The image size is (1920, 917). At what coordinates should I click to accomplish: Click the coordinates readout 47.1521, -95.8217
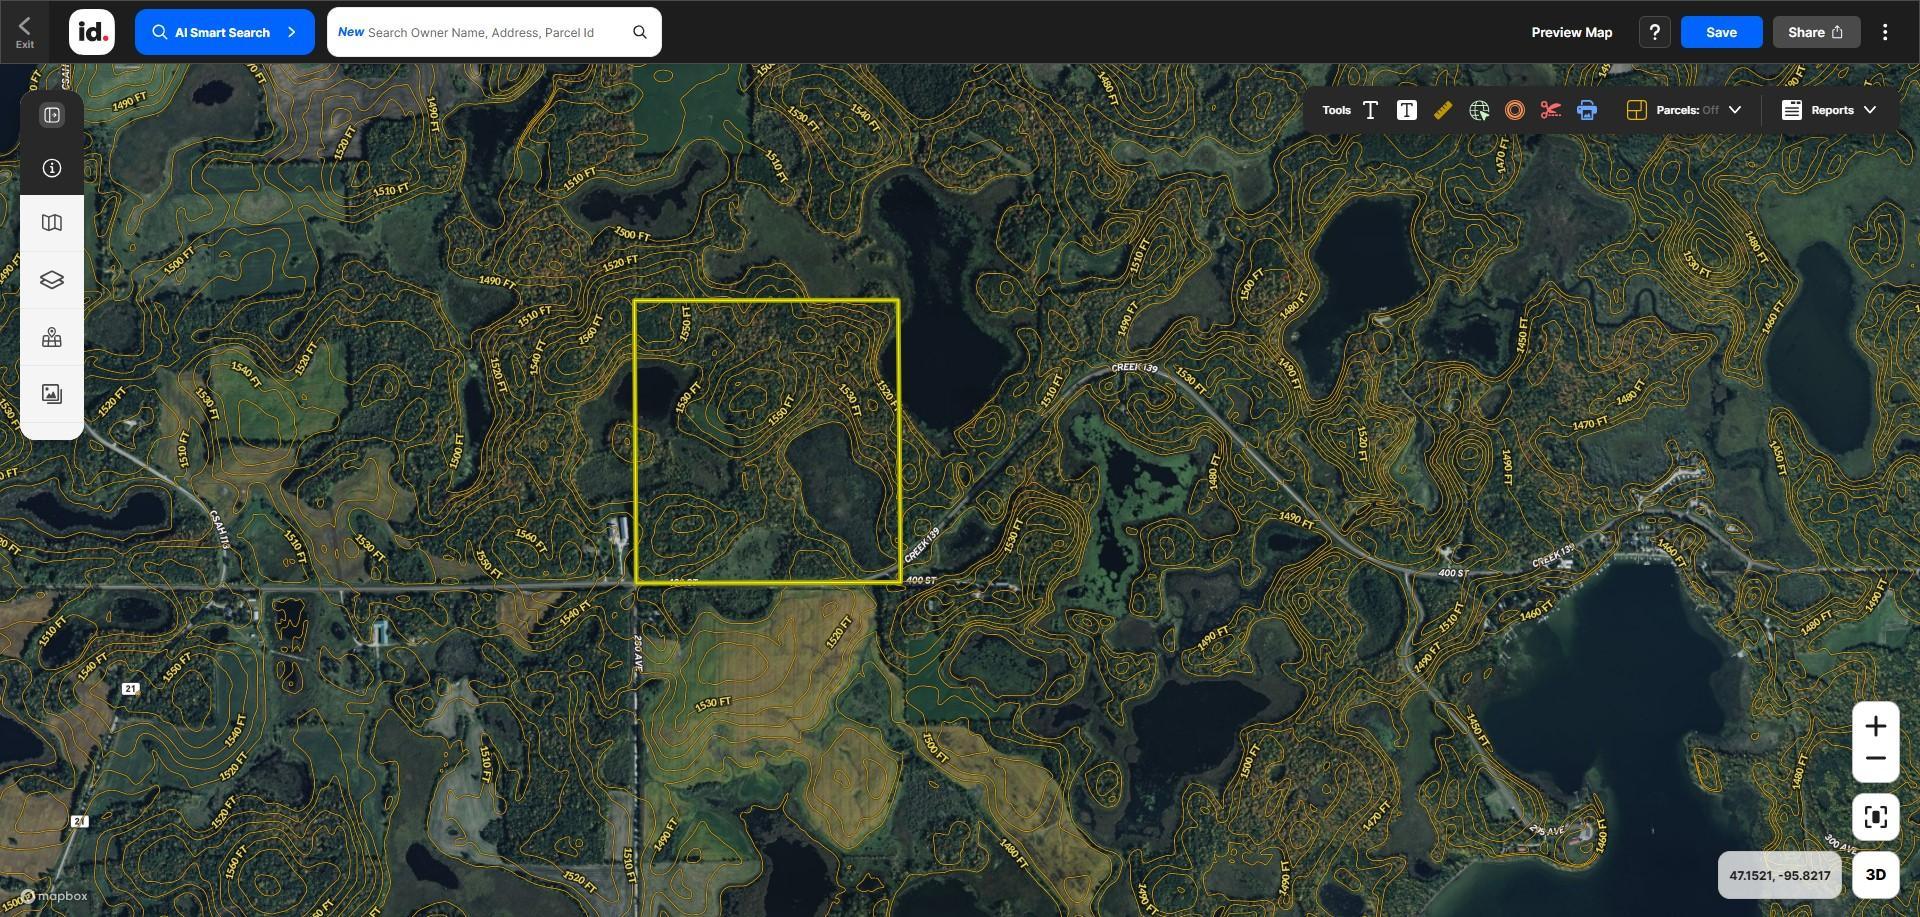pos(1780,875)
